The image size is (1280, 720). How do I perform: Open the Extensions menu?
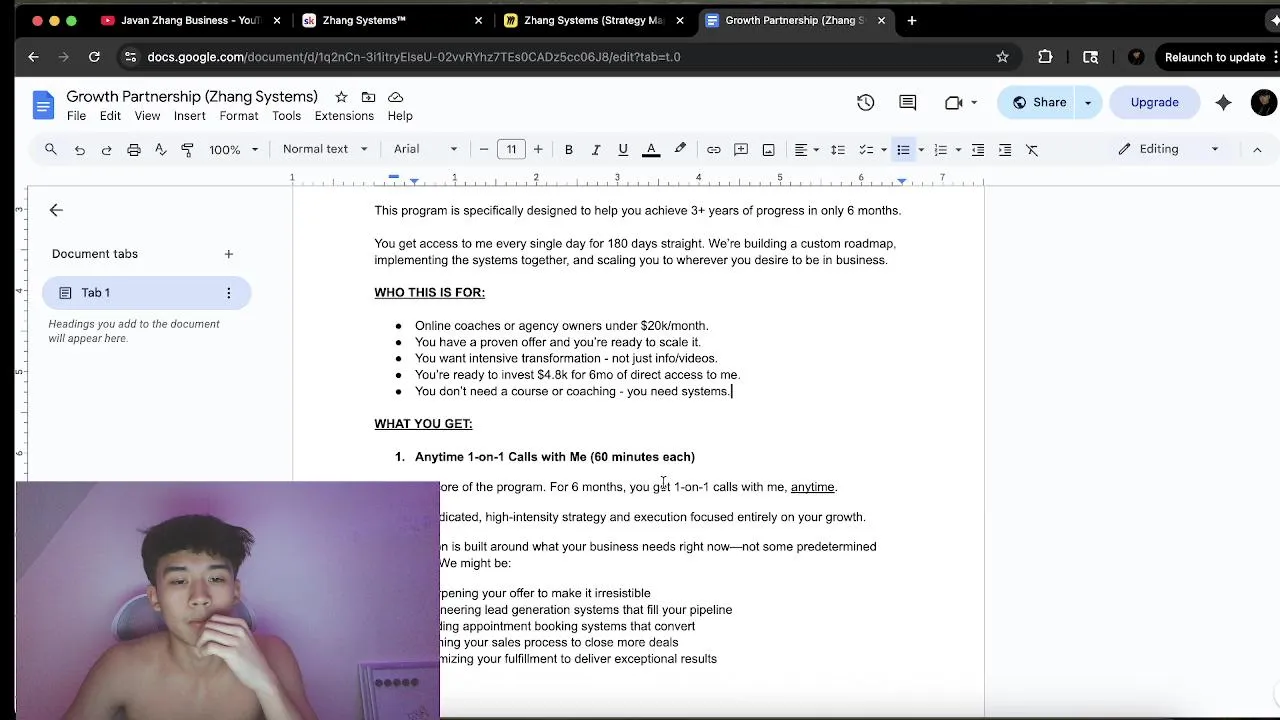[x=344, y=116]
